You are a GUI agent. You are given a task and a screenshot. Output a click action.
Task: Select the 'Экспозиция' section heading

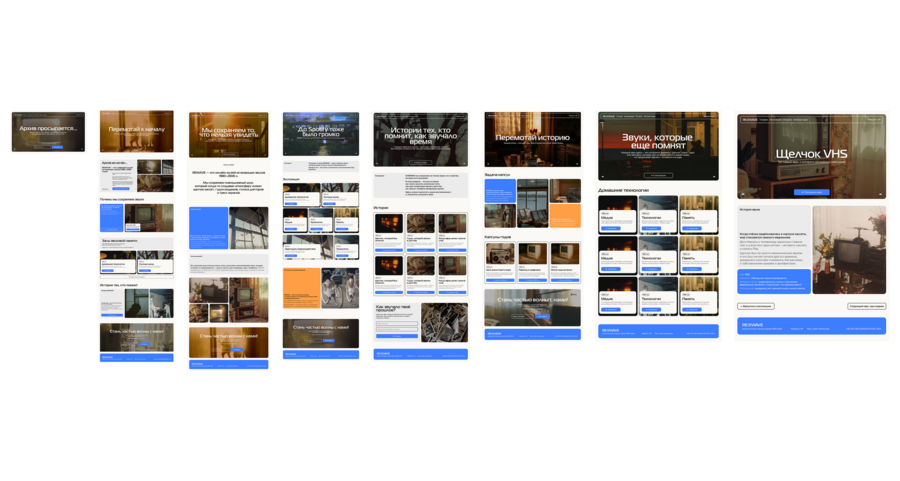tap(291, 179)
